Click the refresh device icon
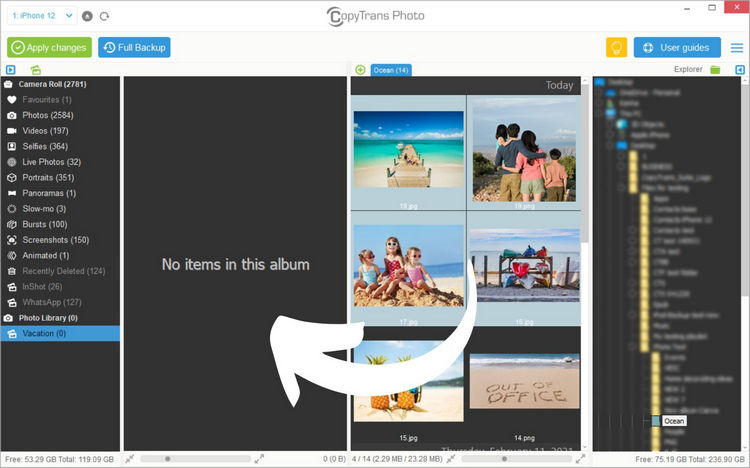Image resolution: width=750 pixels, height=468 pixels. [105, 17]
